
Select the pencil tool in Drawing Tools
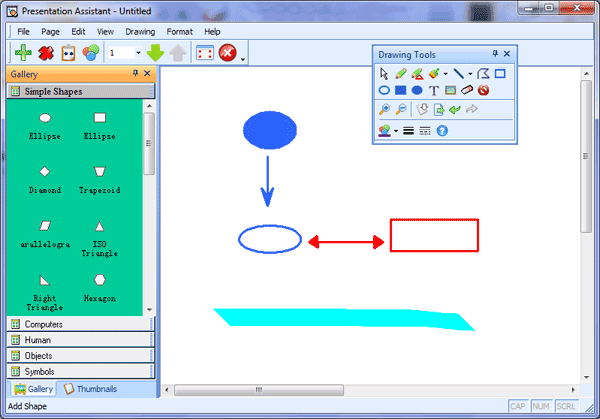pos(401,73)
